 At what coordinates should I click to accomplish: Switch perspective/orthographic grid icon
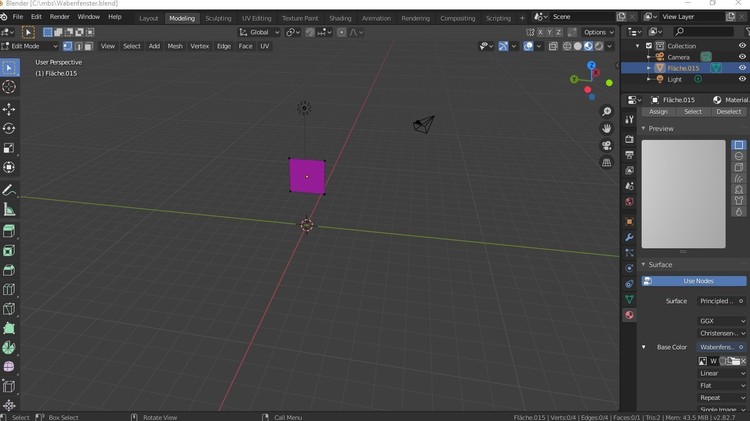(x=607, y=163)
